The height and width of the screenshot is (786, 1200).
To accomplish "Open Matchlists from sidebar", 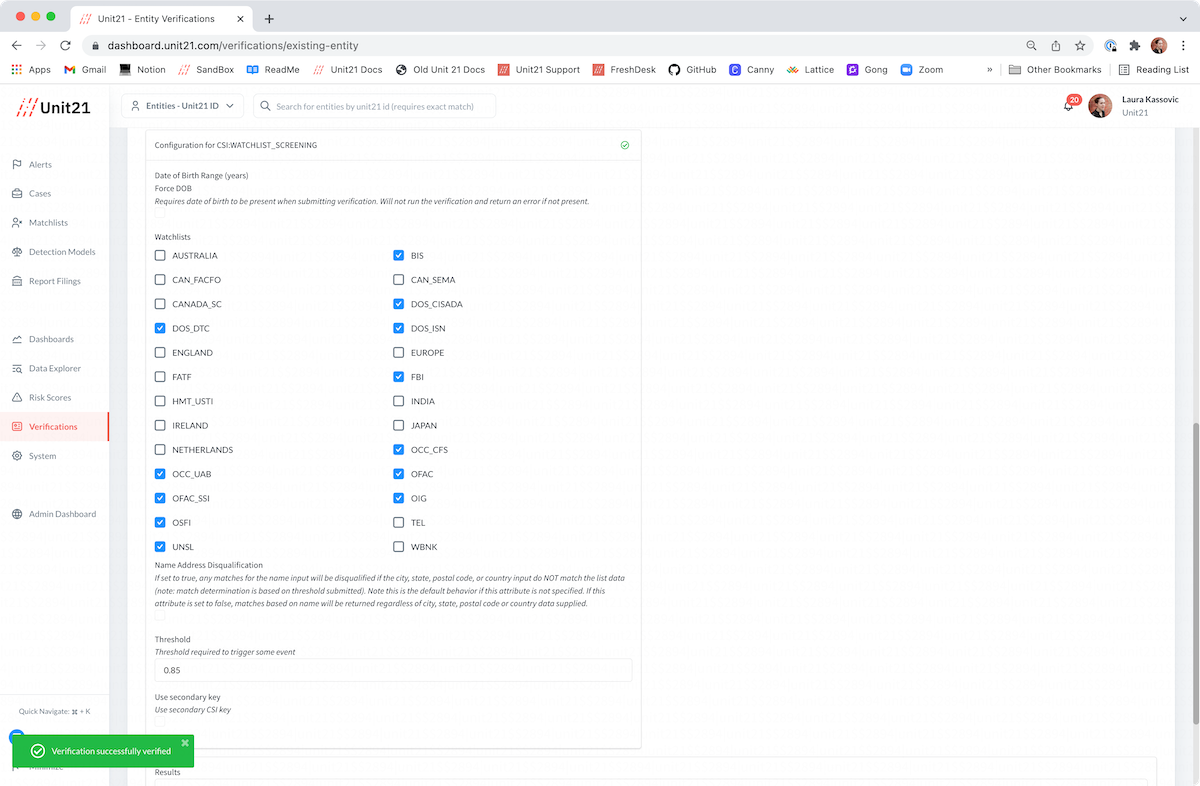I will point(40,222).
